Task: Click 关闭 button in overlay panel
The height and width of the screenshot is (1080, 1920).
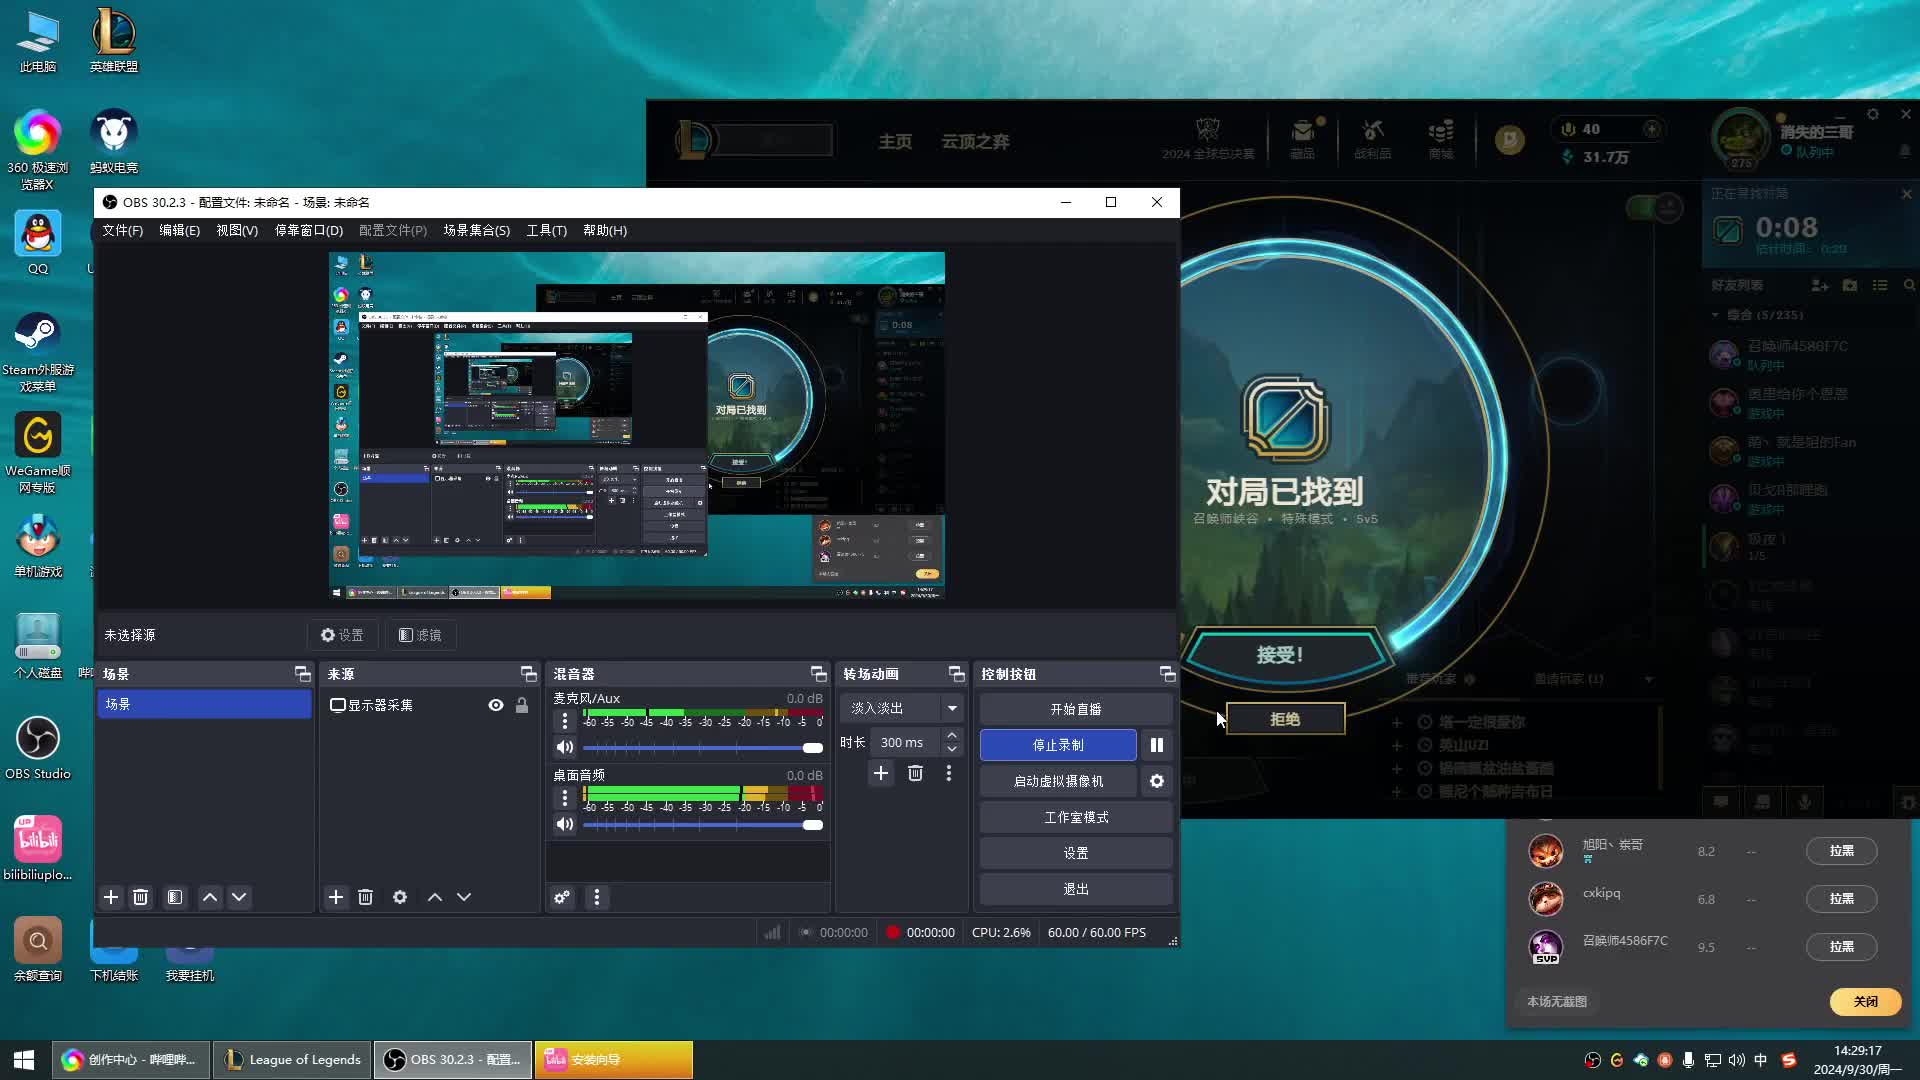Action: pos(1865,1001)
